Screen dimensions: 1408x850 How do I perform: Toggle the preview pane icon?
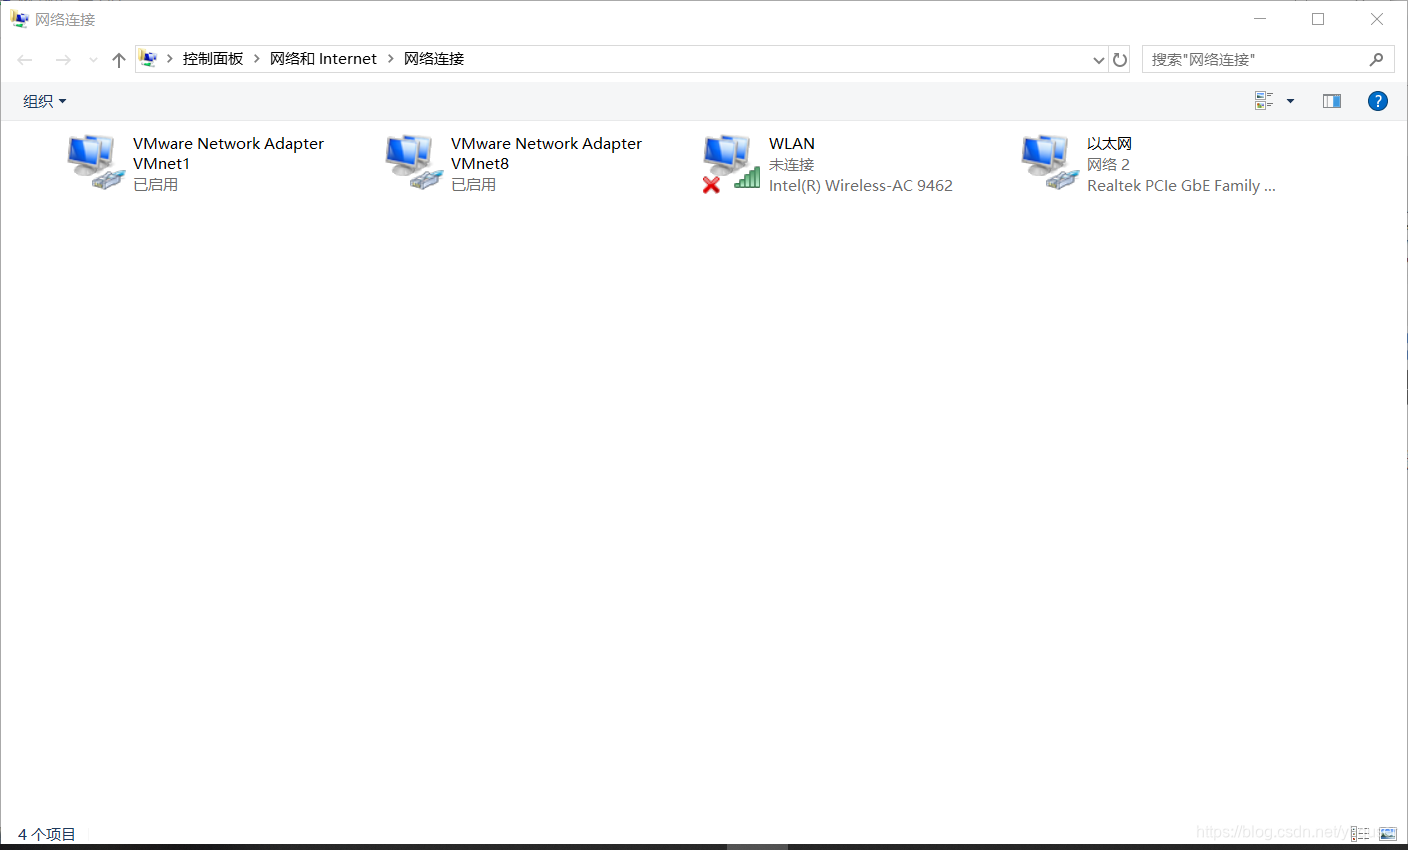click(x=1332, y=101)
